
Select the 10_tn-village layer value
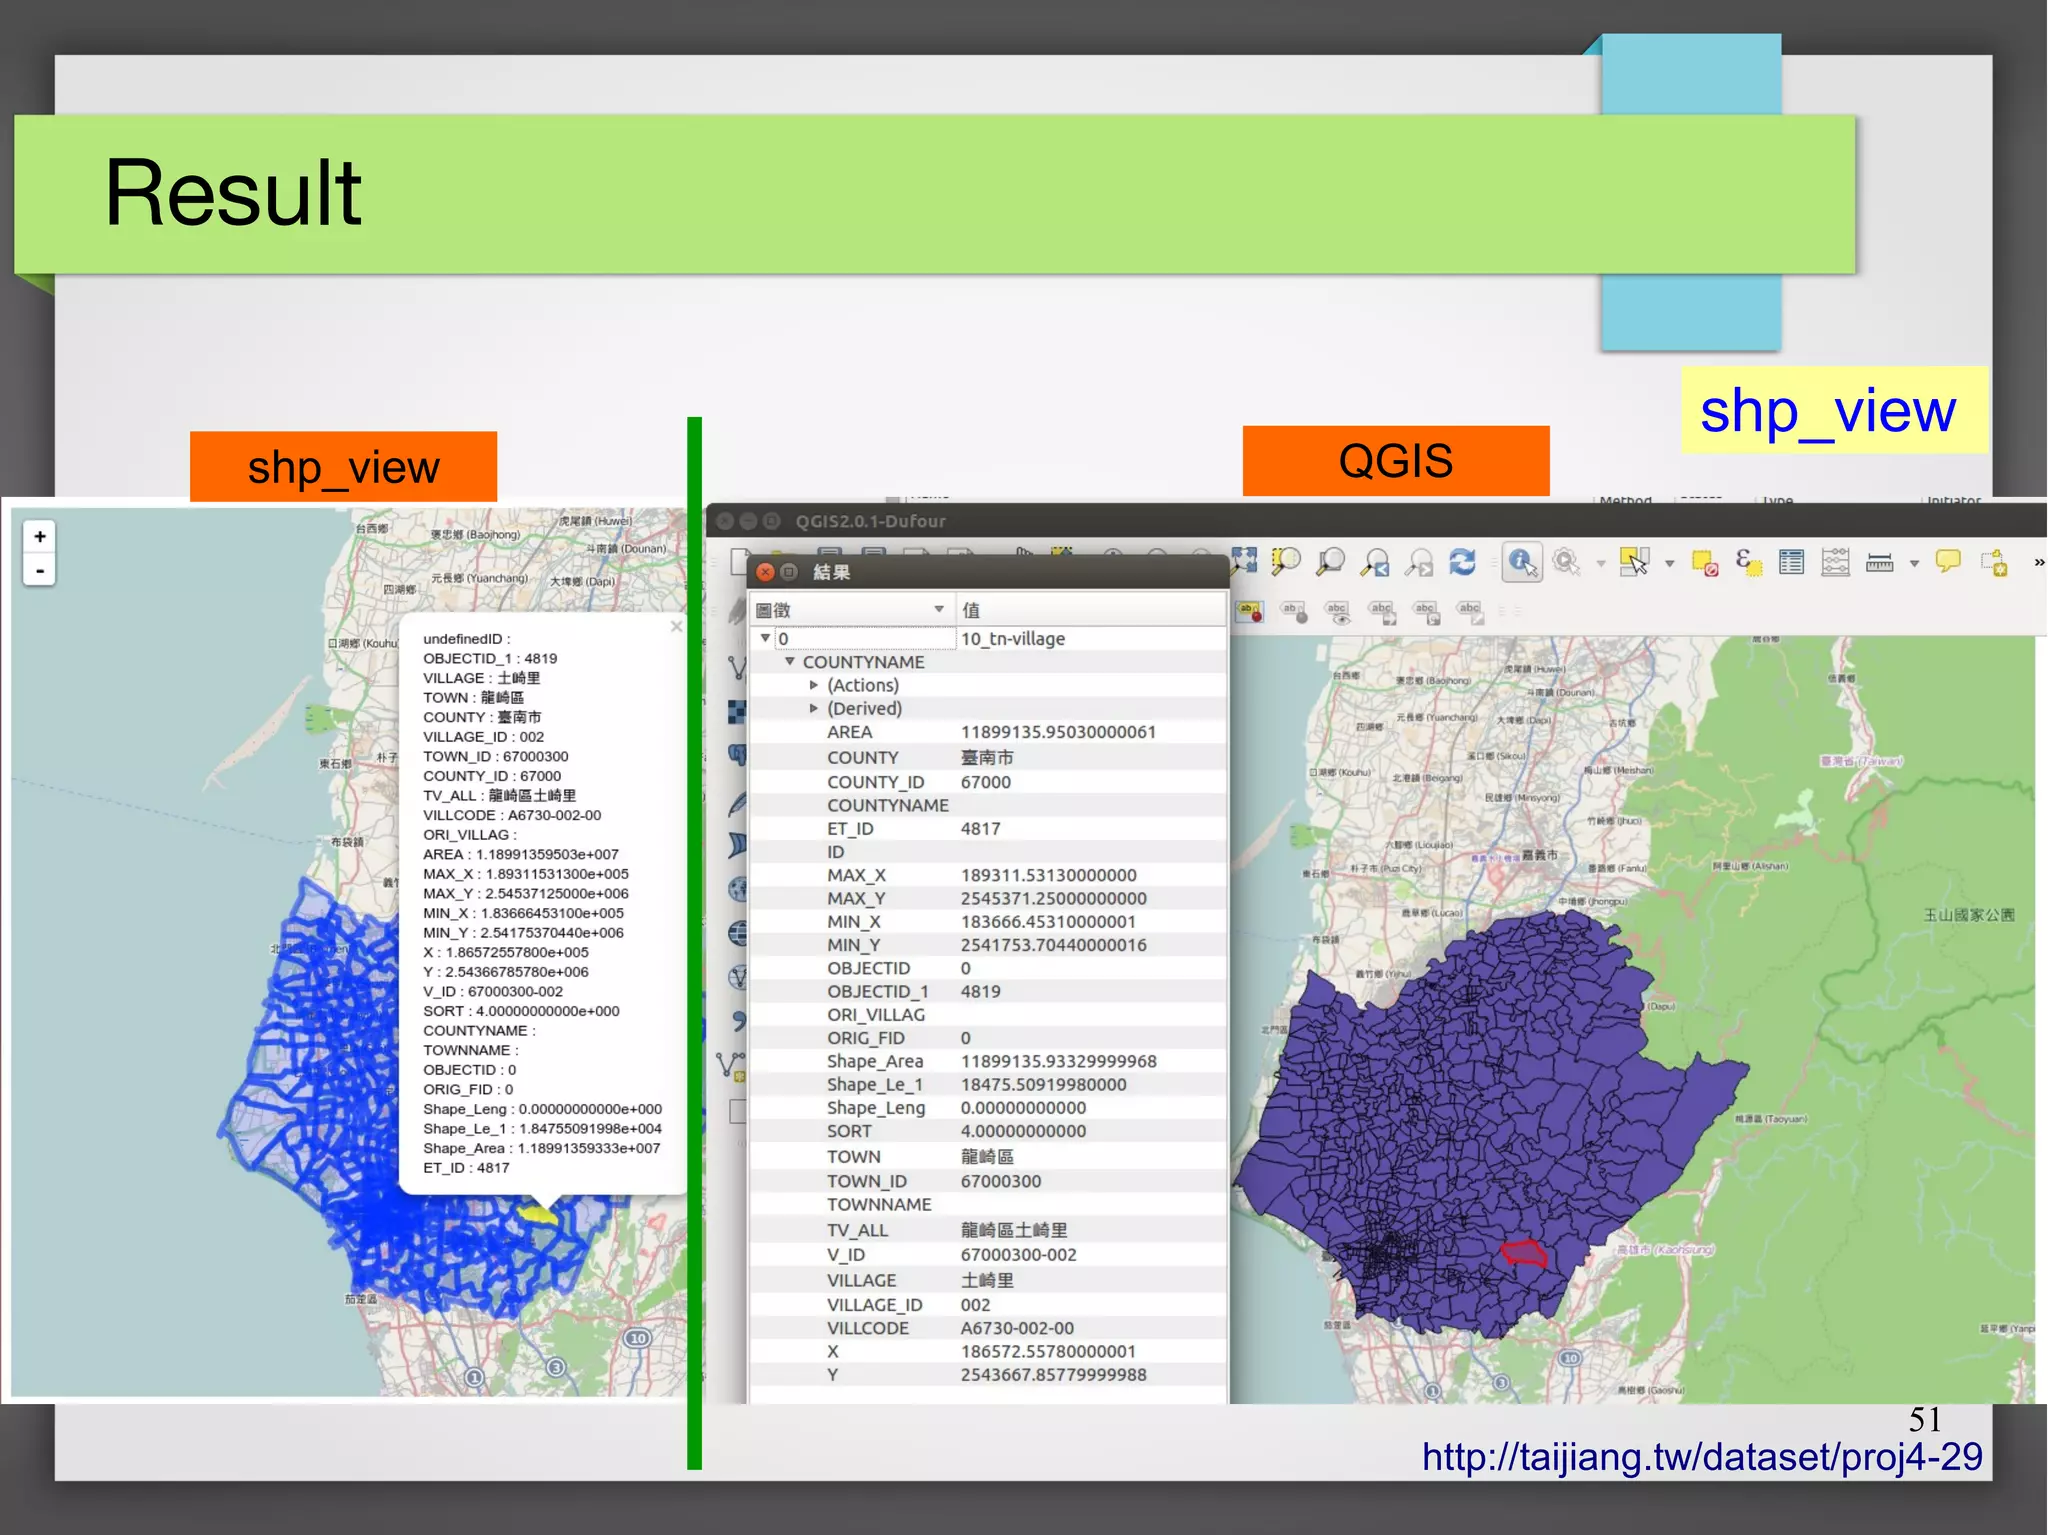tap(1013, 638)
